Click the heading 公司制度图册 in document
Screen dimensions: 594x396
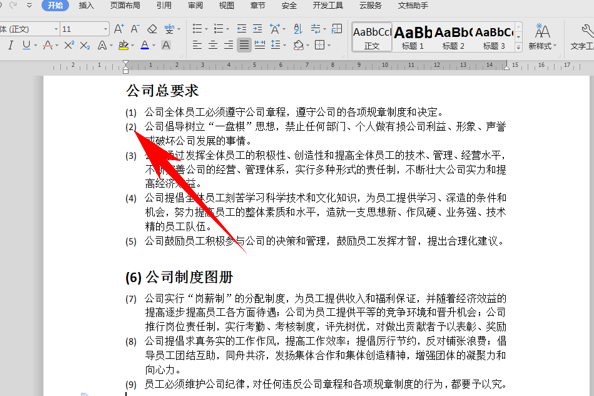[189, 277]
